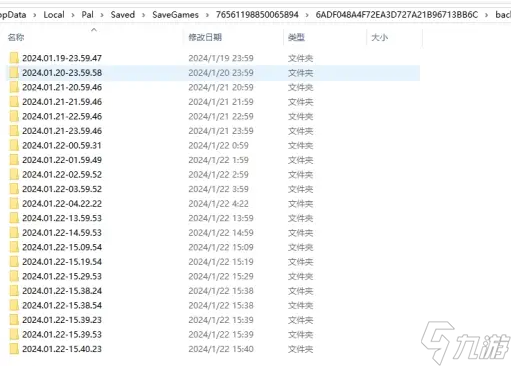
Task: Click folder icon for 2024.01.20-23.59.58
Action: [x=14, y=73]
